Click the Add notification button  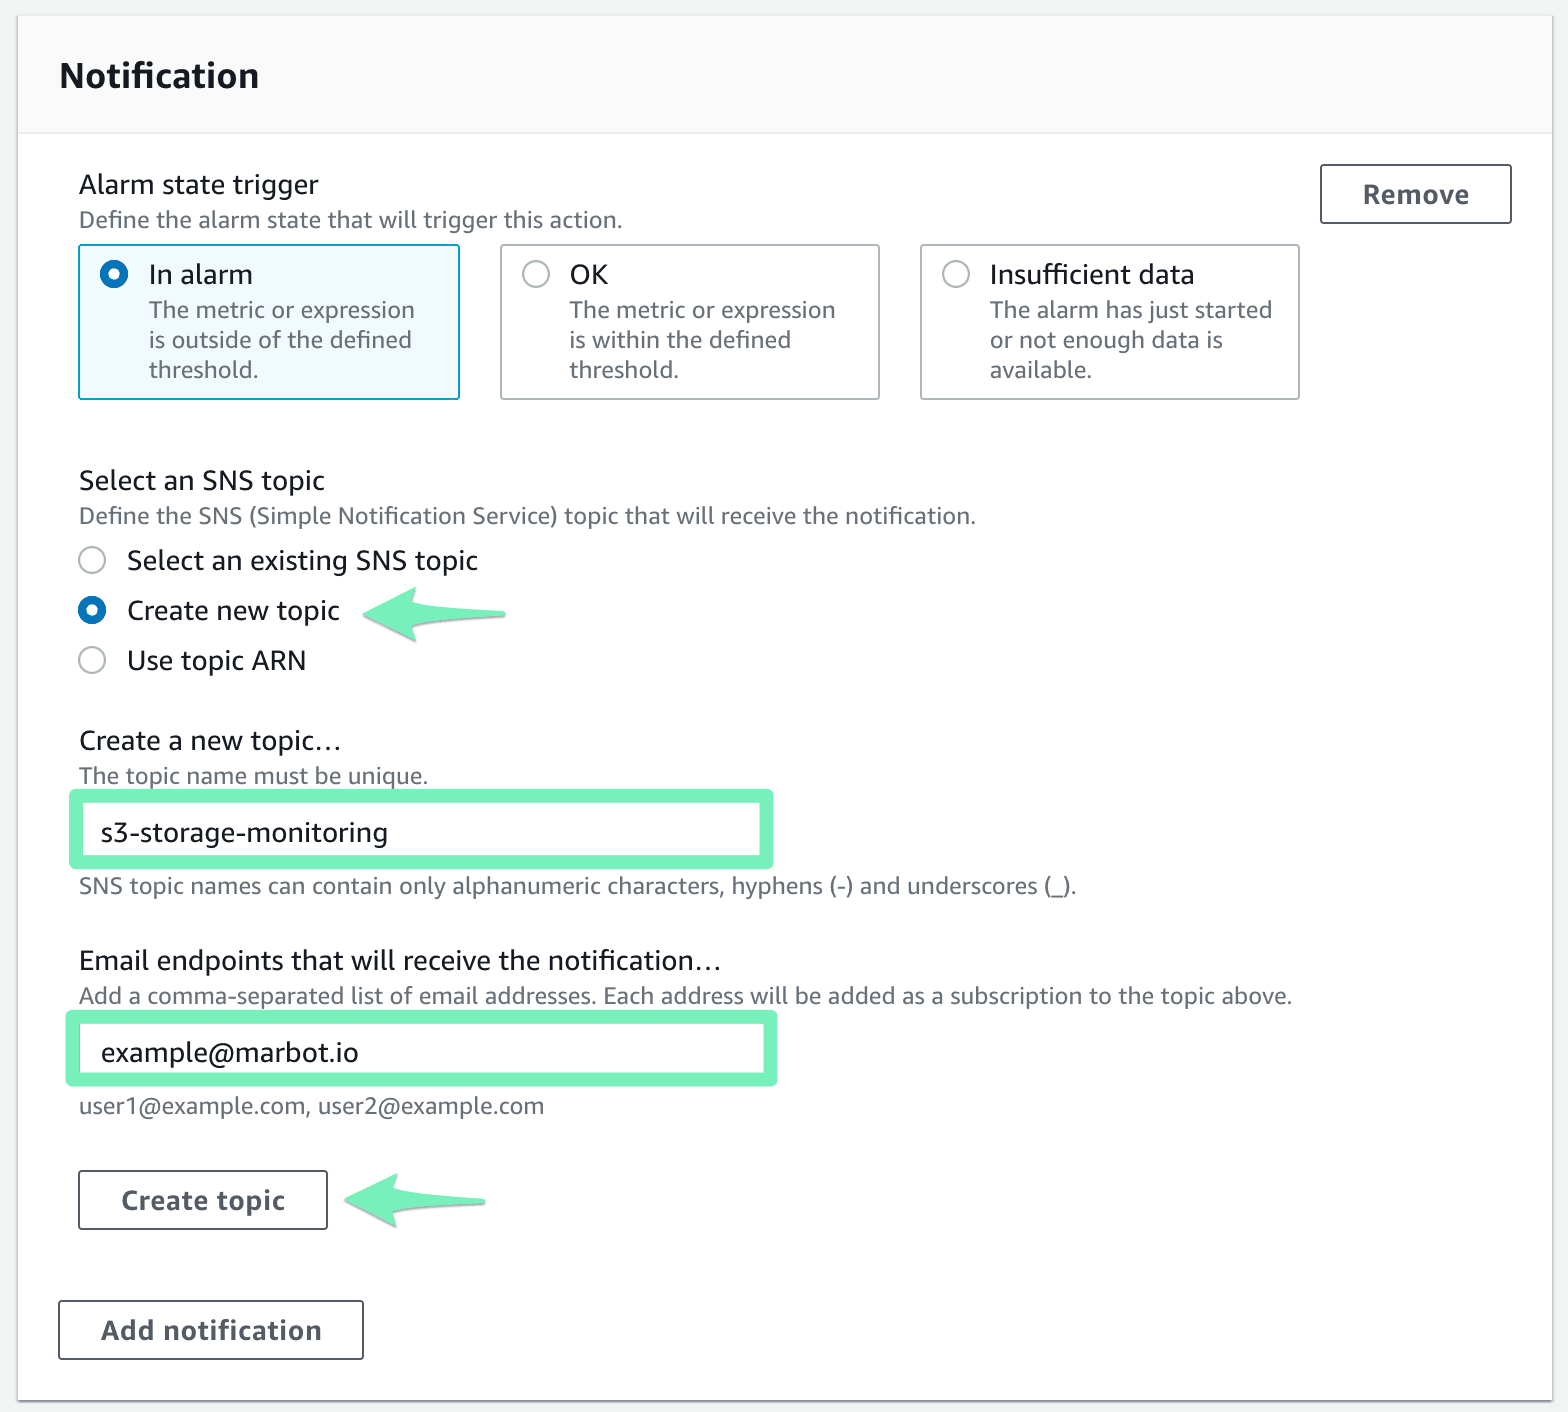click(x=211, y=1330)
